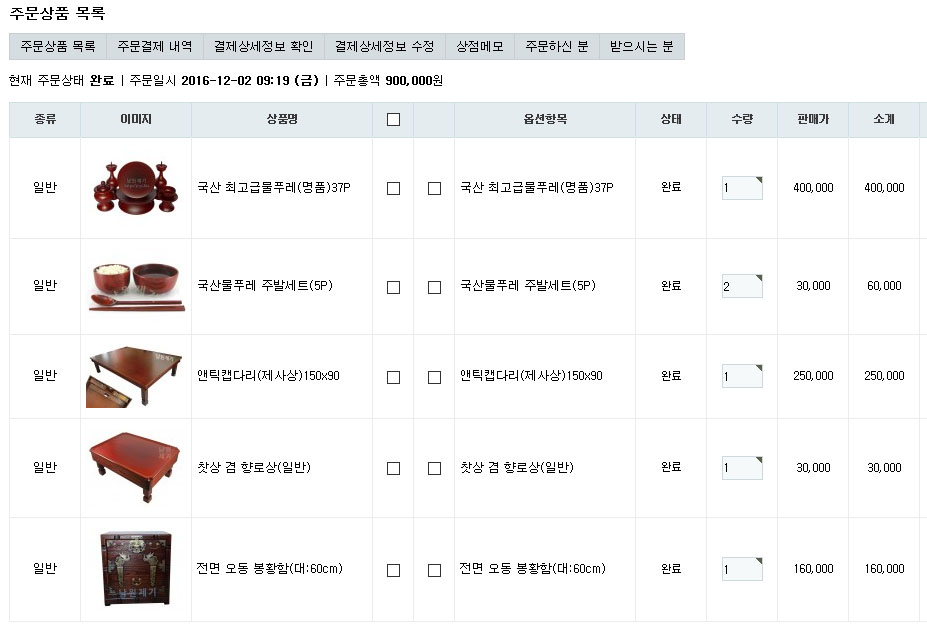Tick the option checkbox for 국산물푸레 주발세트(5P)

[x=434, y=287]
